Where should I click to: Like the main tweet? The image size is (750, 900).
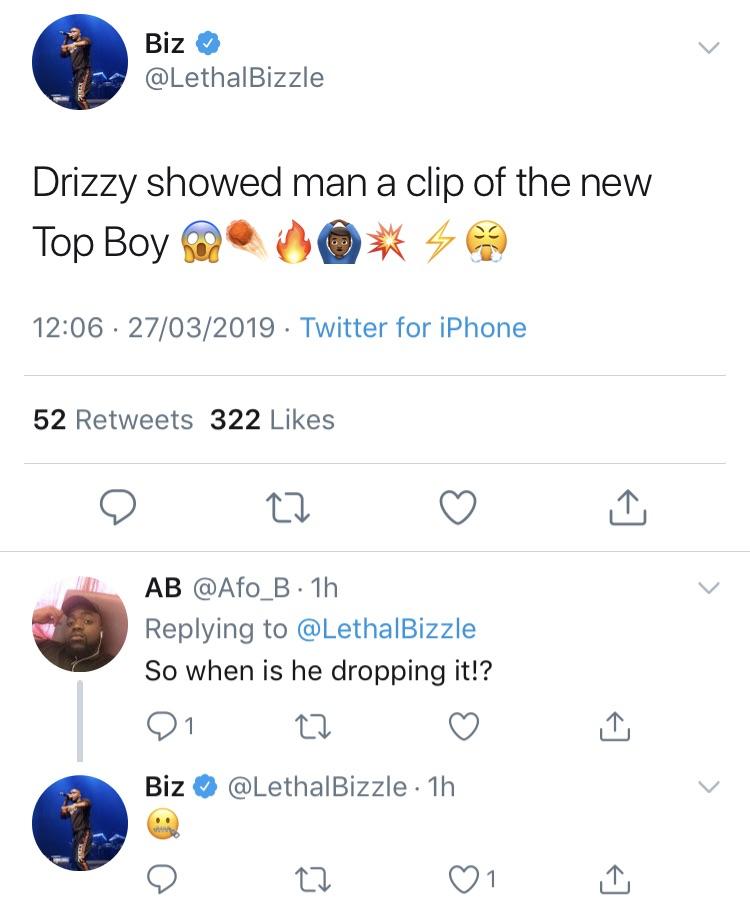tap(457, 508)
